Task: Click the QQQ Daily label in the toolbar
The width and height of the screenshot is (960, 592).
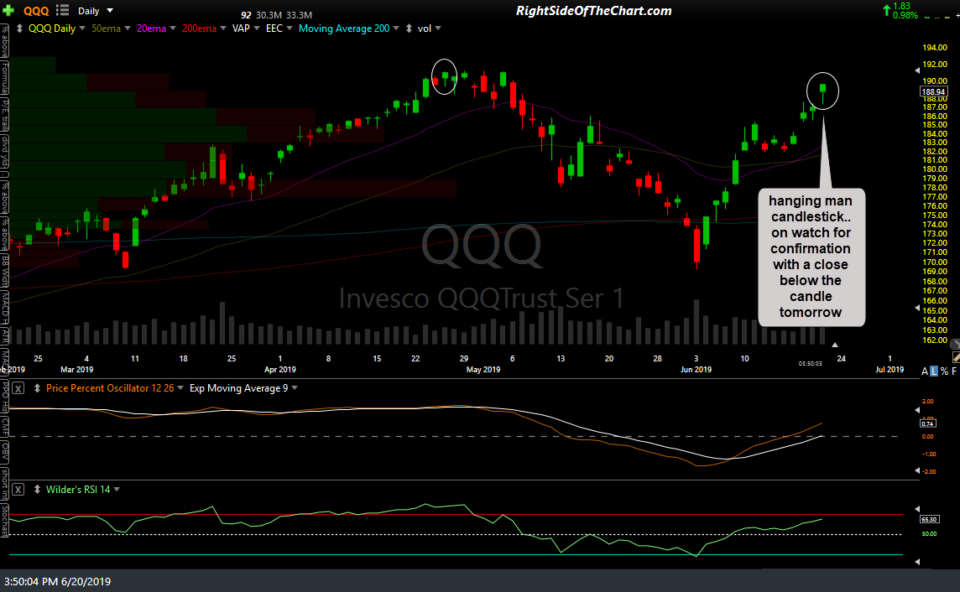Action: pyautogui.click(x=52, y=29)
